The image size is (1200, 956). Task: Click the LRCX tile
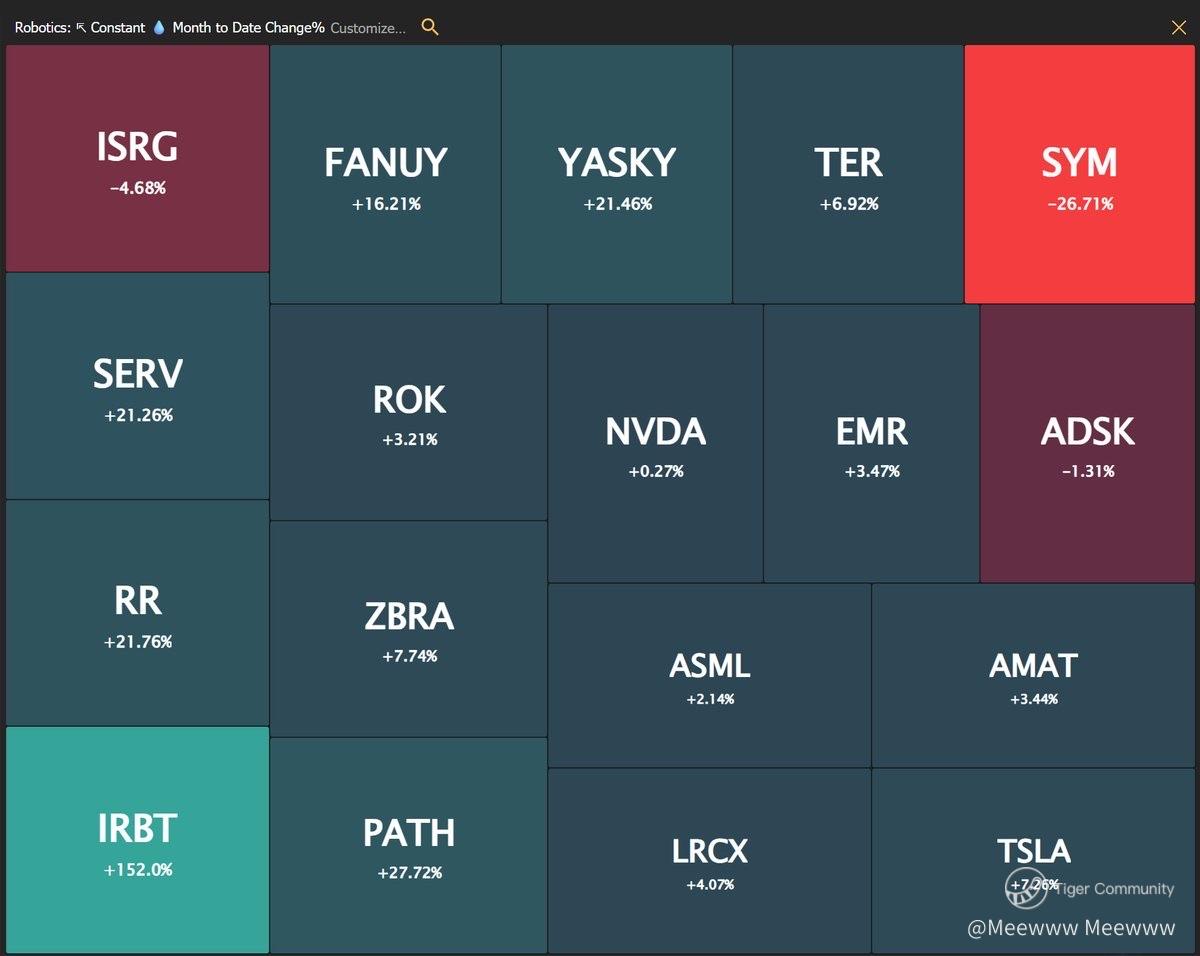coord(710,861)
